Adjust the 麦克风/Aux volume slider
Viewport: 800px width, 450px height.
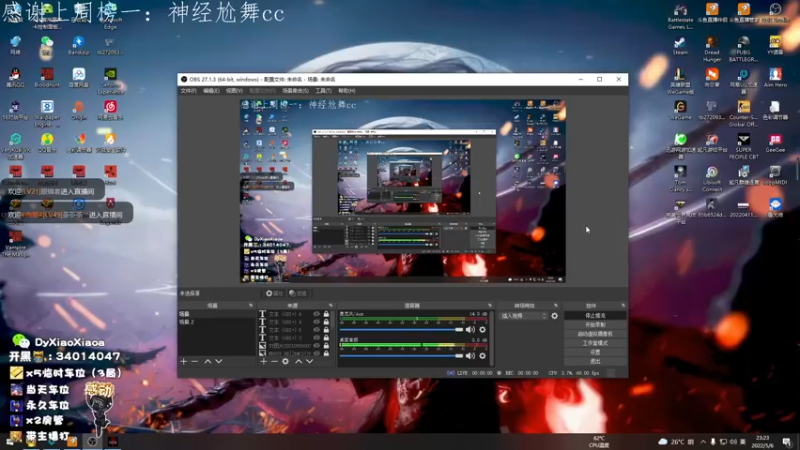(402, 330)
